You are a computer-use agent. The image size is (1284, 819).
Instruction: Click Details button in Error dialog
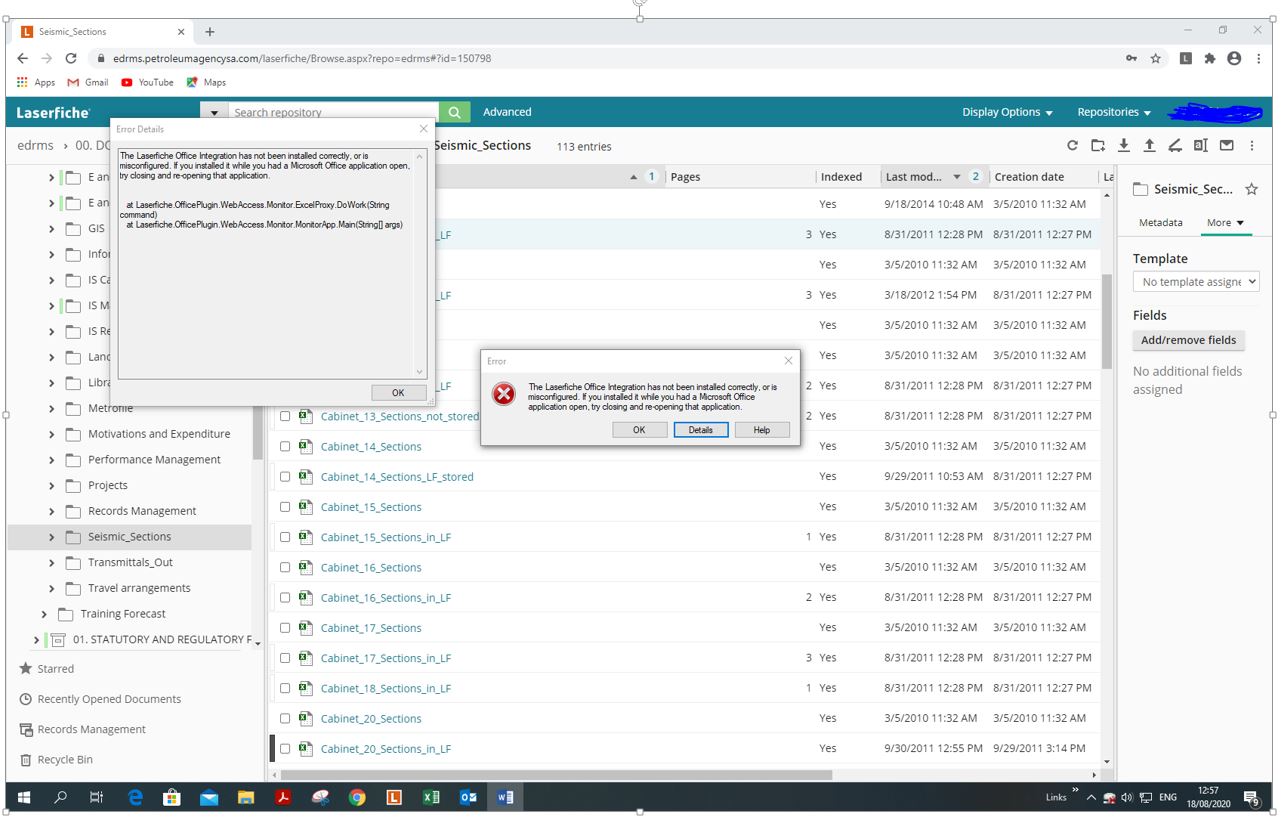click(700, 430)
